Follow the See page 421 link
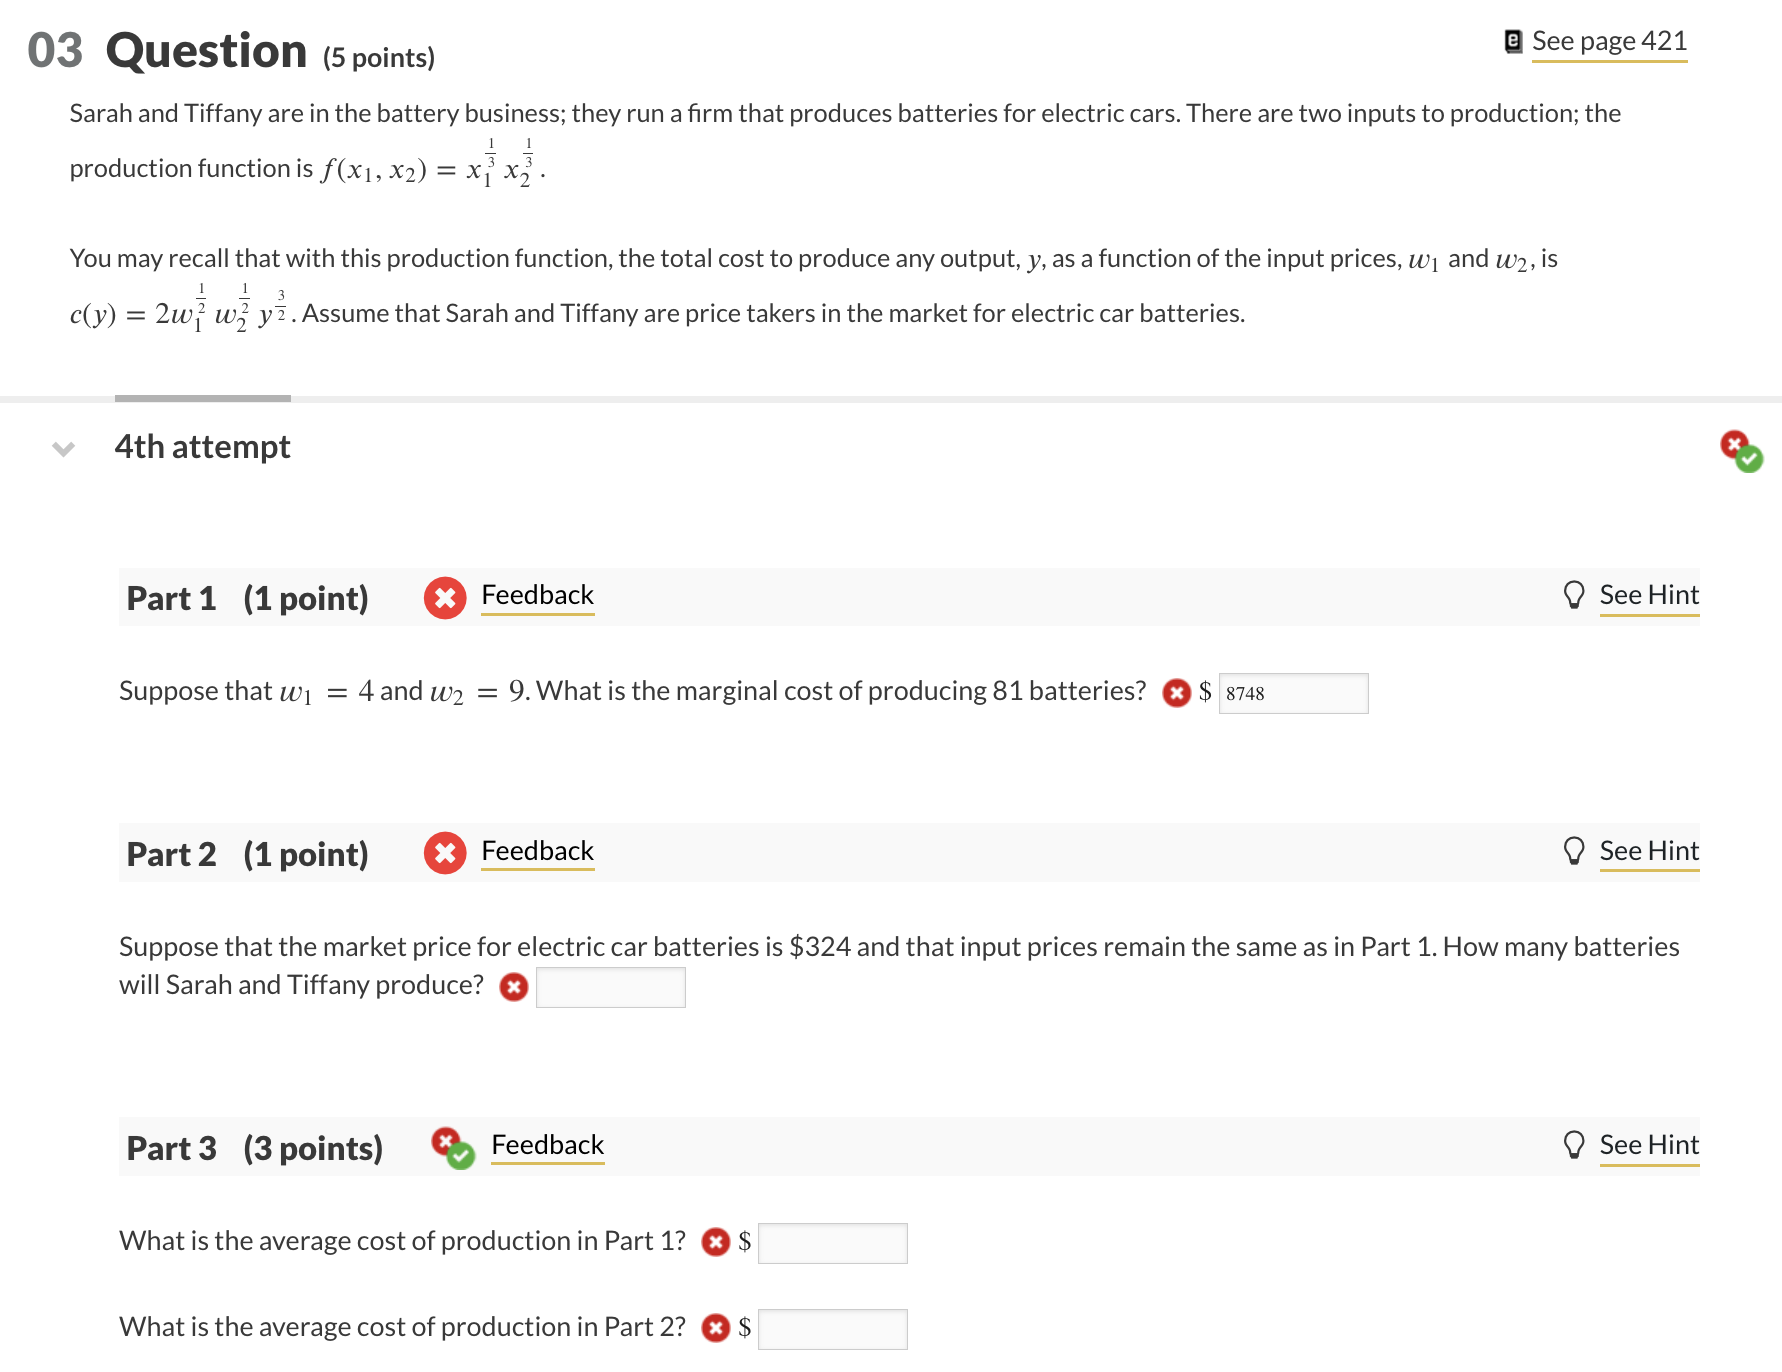This screenshot has height=1372, width=1782. tap(1608, 40)
